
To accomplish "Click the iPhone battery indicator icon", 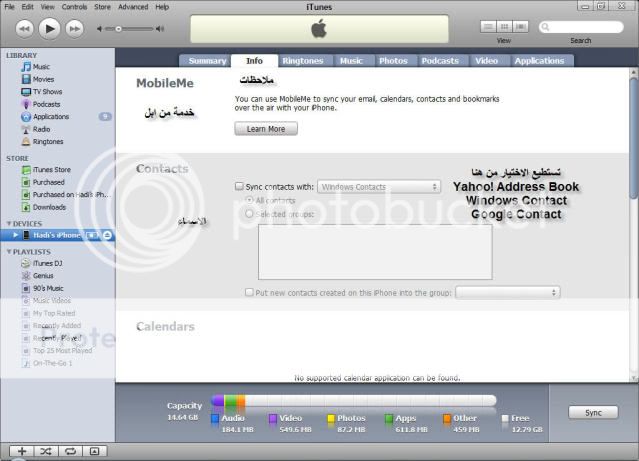I will click(93, 235).
